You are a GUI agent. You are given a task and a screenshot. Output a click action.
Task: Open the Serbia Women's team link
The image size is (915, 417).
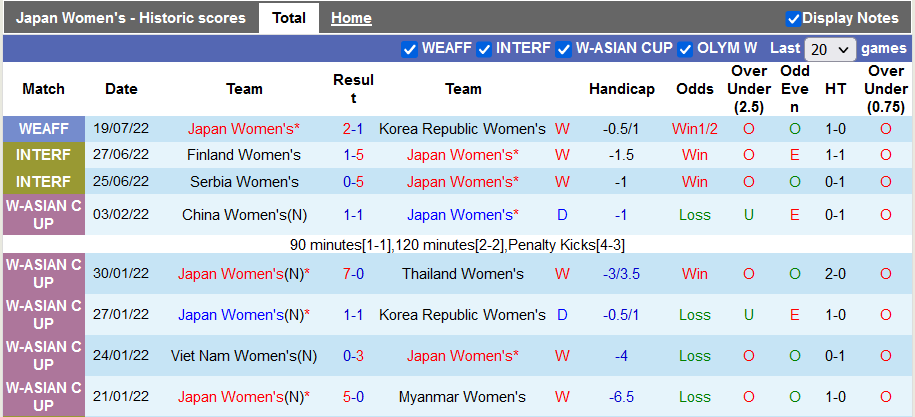(244, 182)
